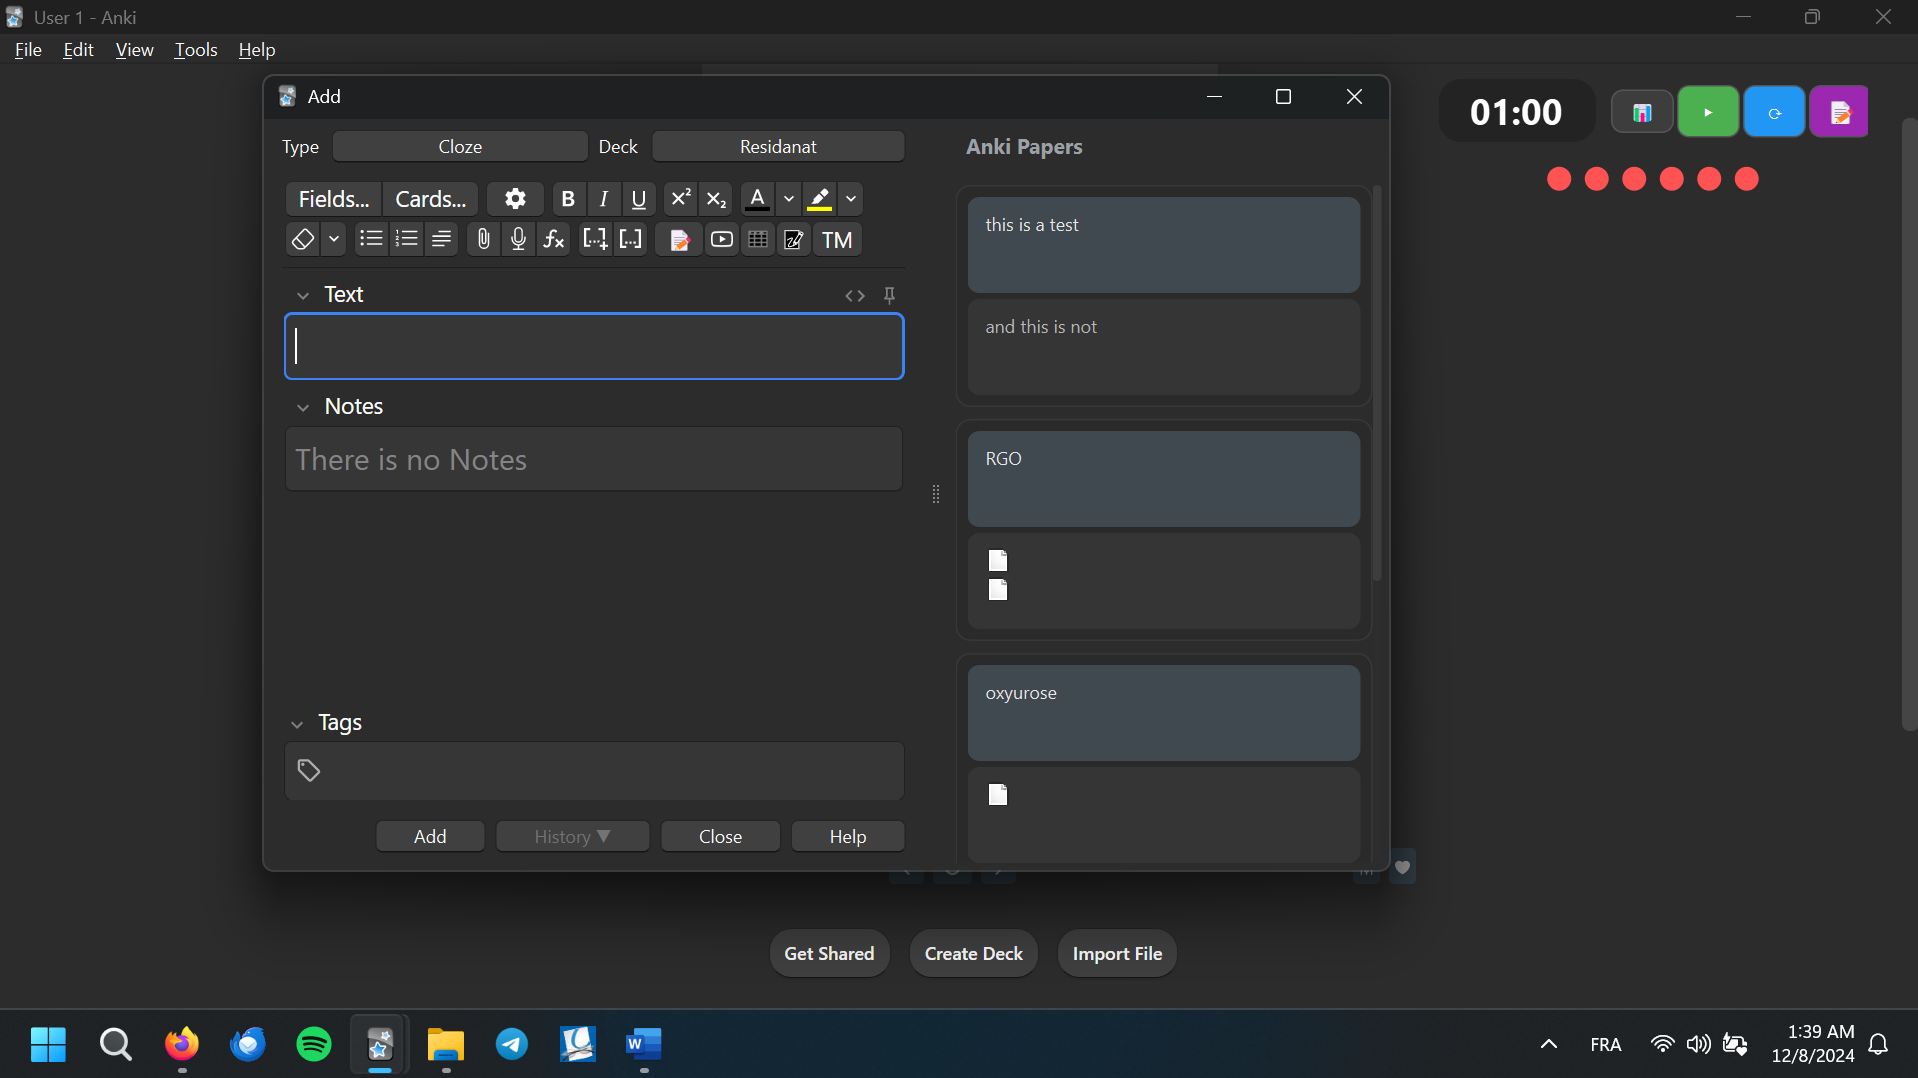Click the green play timer button
This screenshot has width=1918, height=1078.
tap(1708, 112)
